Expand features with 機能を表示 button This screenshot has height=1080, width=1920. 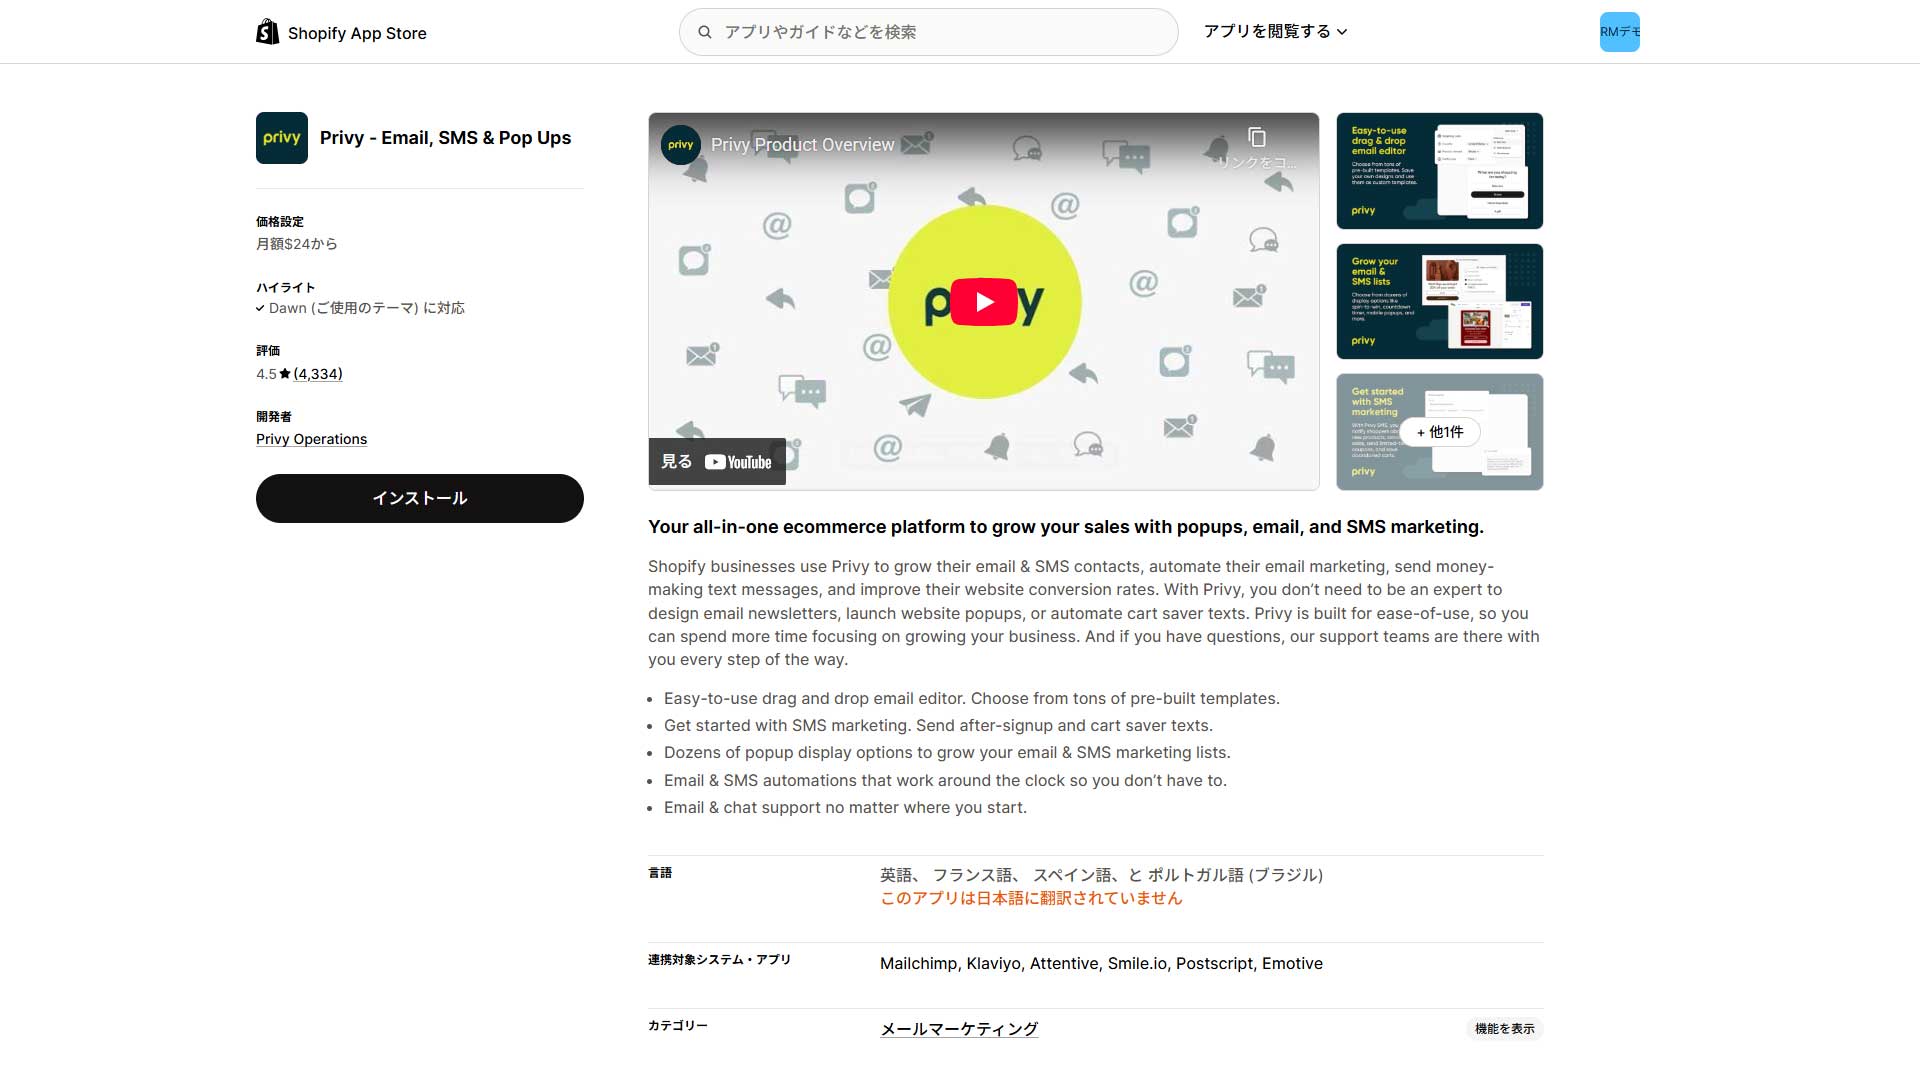pyautogui.click(x=1504, y=1029)
